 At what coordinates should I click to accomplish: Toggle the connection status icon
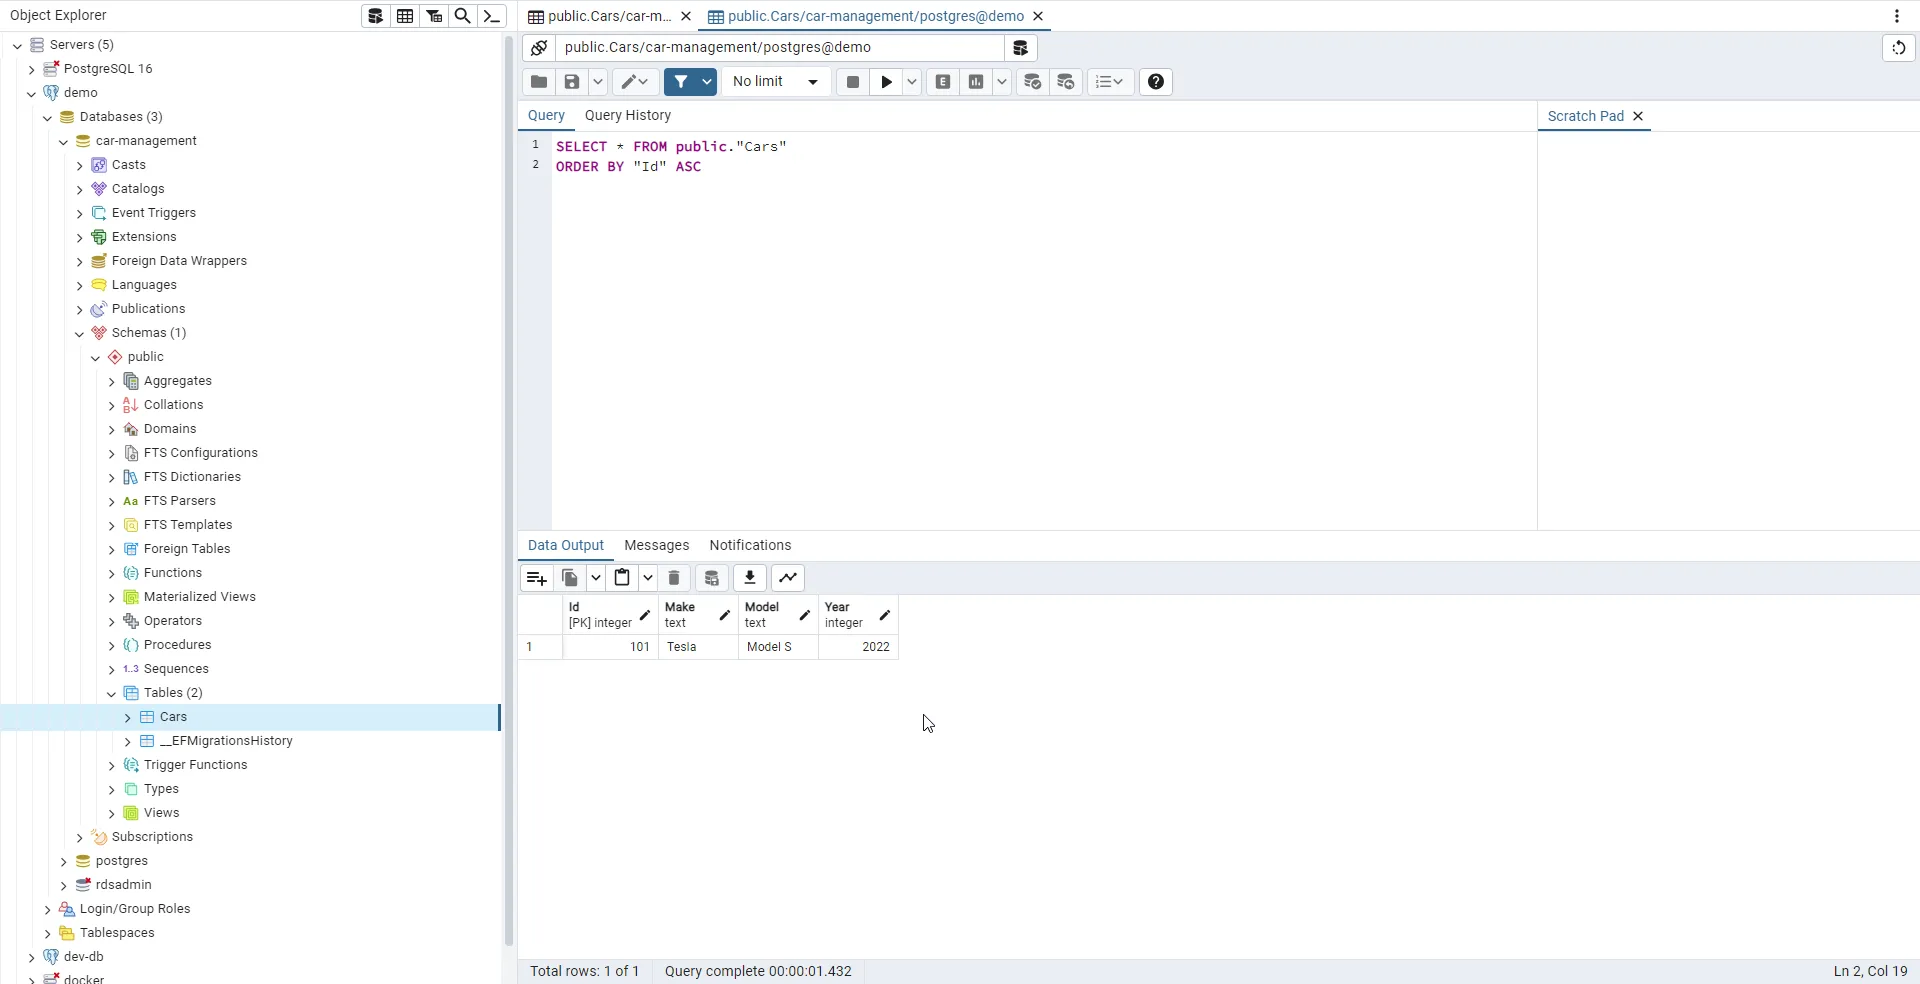pyautogui.click(x=539, y=48)
